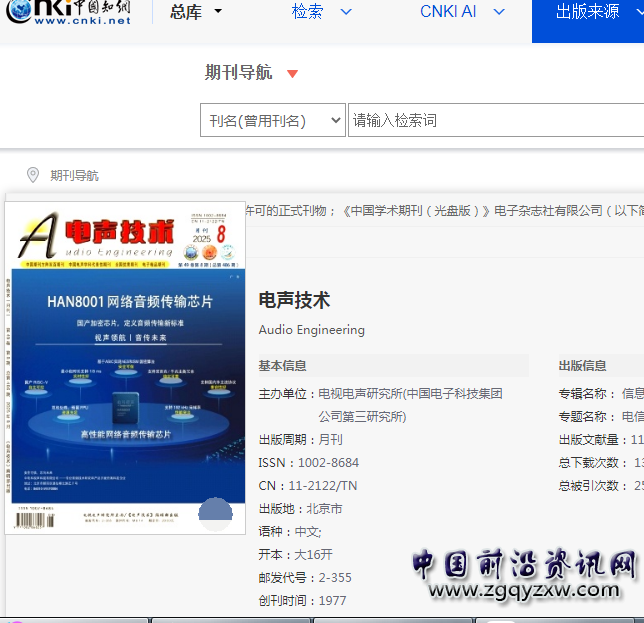Click the CNKI logo
This screenshot has height=623, width=644.
point(67,12)
